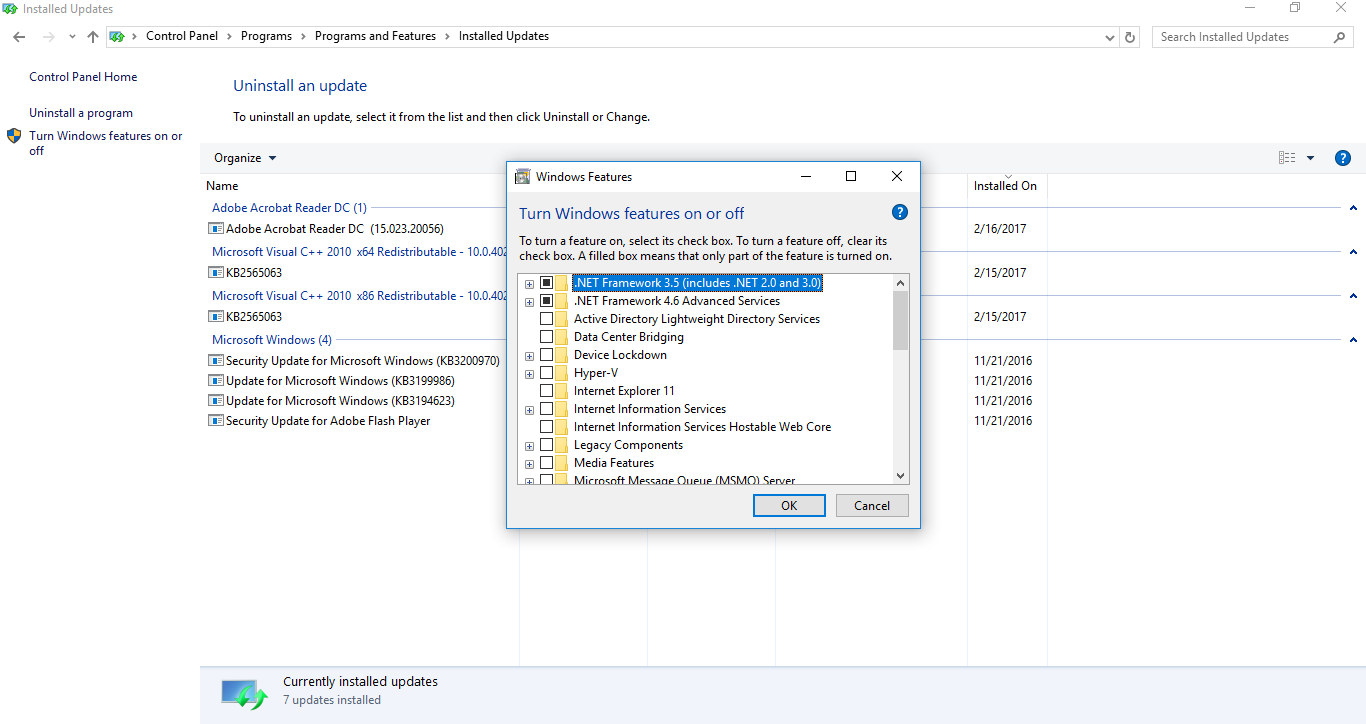Click the Currently installed updates pane icon
Screen dimensions: 1366x724
pyautogui.click(x=245, y=692)
